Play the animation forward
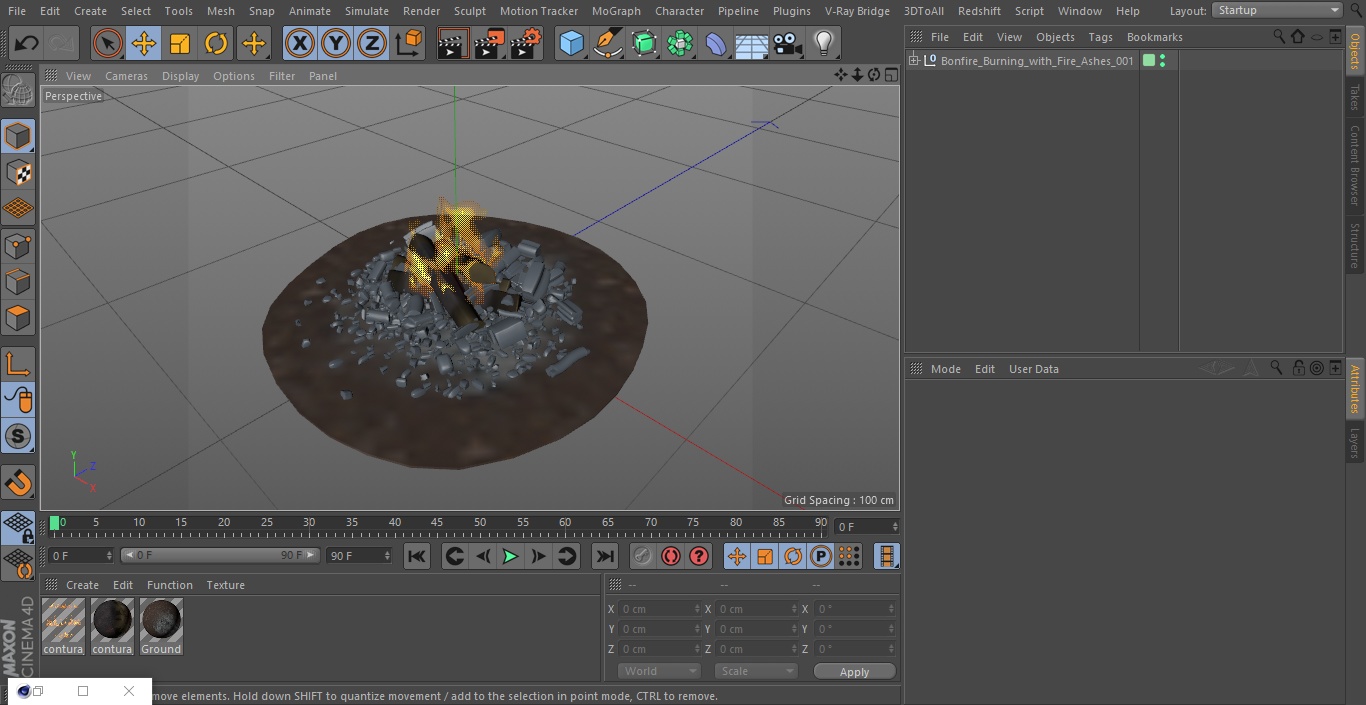Viewport: 1366px width, 705px height. (510, 556)
